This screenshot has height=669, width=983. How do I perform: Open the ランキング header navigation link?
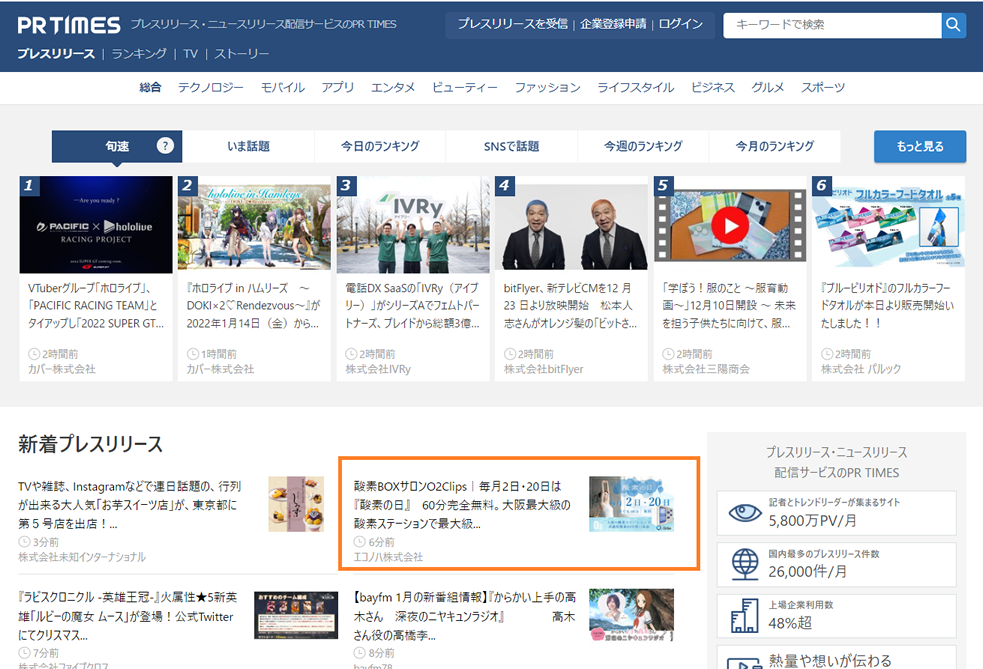139,54
